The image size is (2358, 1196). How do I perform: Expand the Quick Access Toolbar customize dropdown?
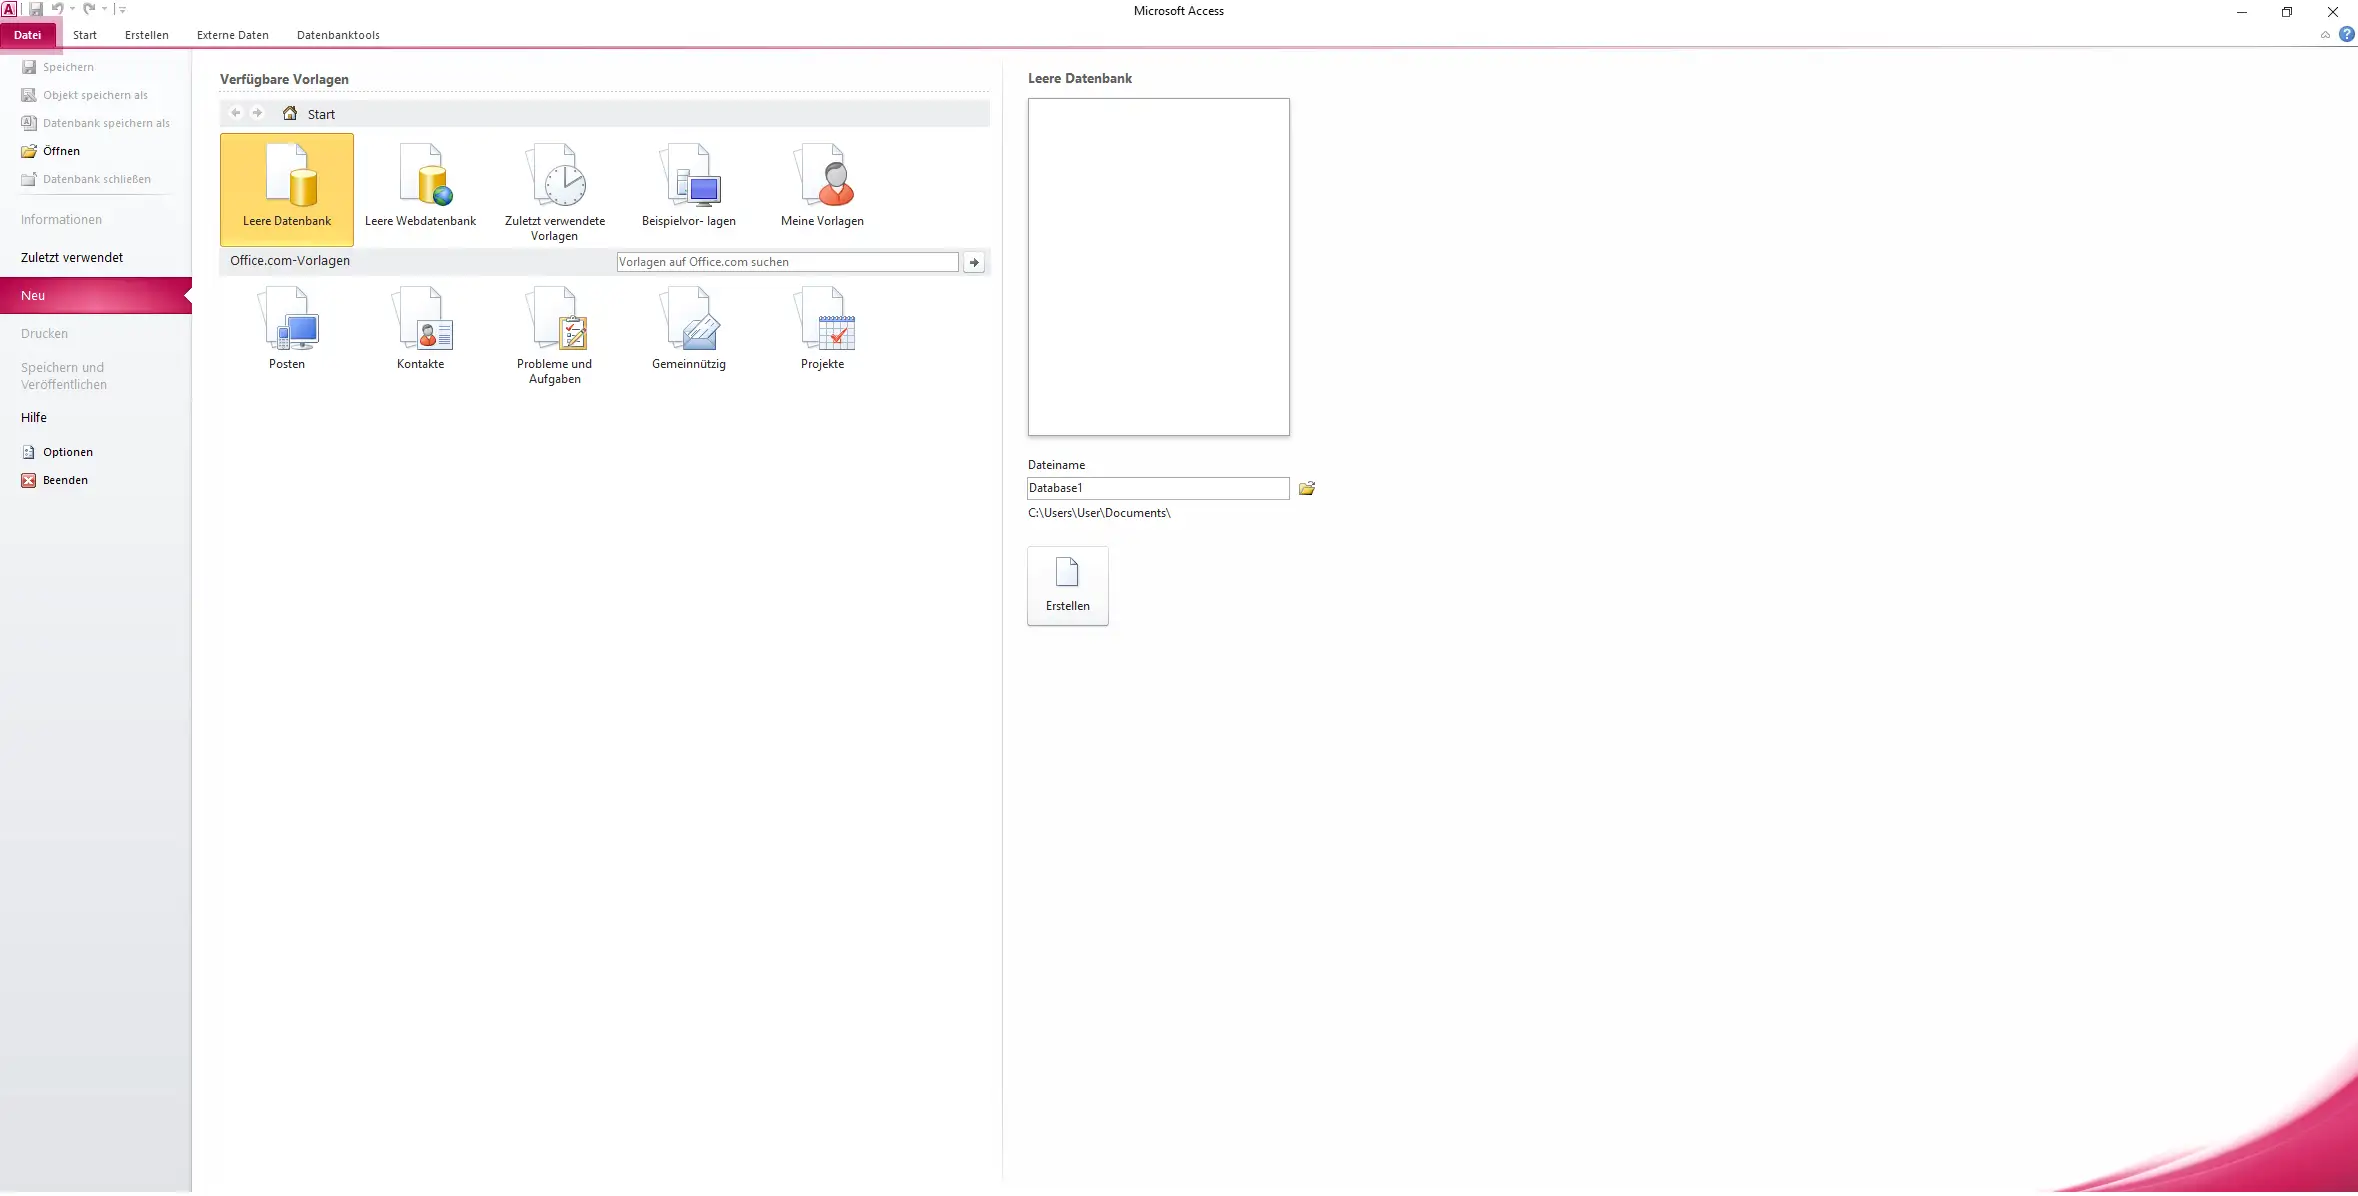[x=123, y=9]
